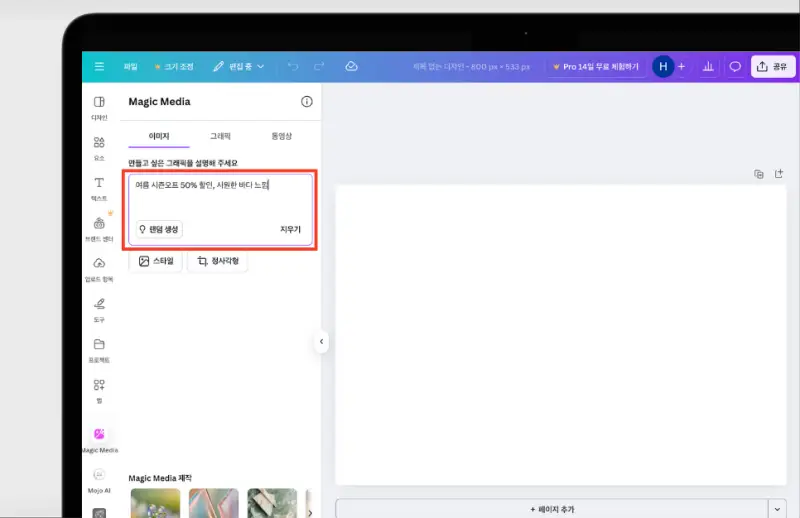The width and height of the screenshot is (800, 518).
Task: Open the 업로드 항목 sidebar panel
Action: coord(99,269)
